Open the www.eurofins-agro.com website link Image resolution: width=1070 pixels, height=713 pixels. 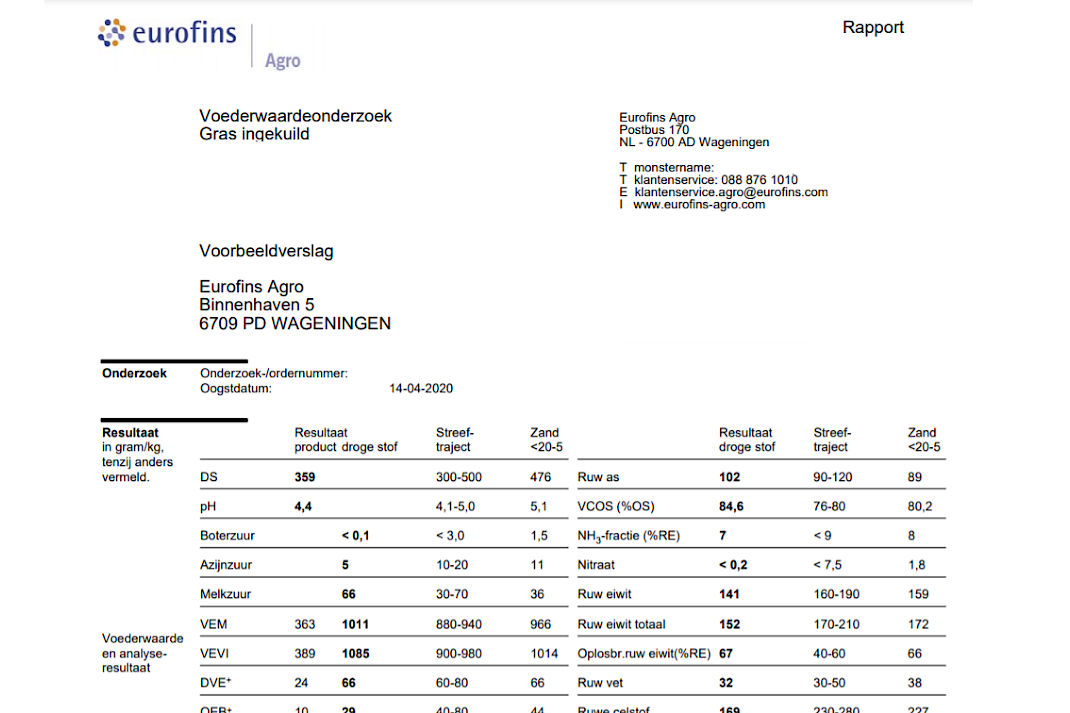(699, 205)
